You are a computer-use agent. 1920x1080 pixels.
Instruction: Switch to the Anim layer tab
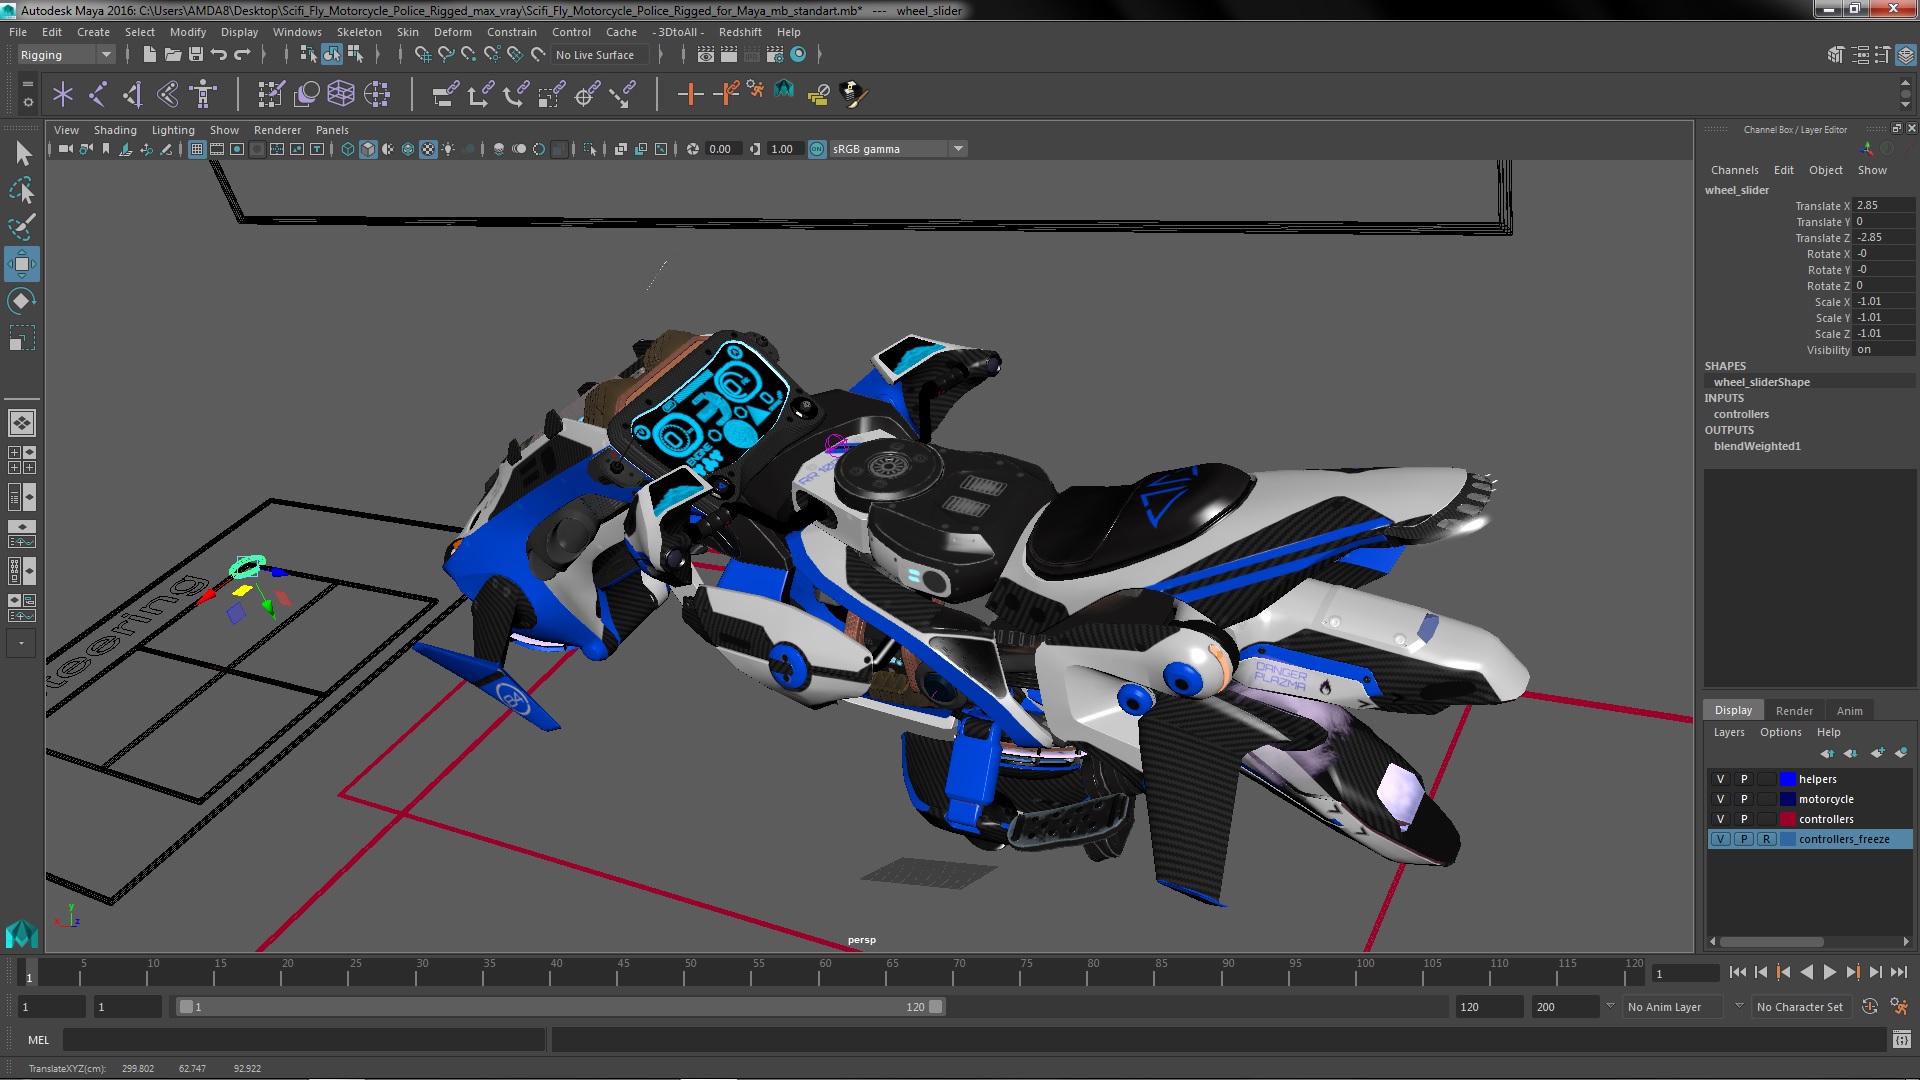coord(1849,710)
